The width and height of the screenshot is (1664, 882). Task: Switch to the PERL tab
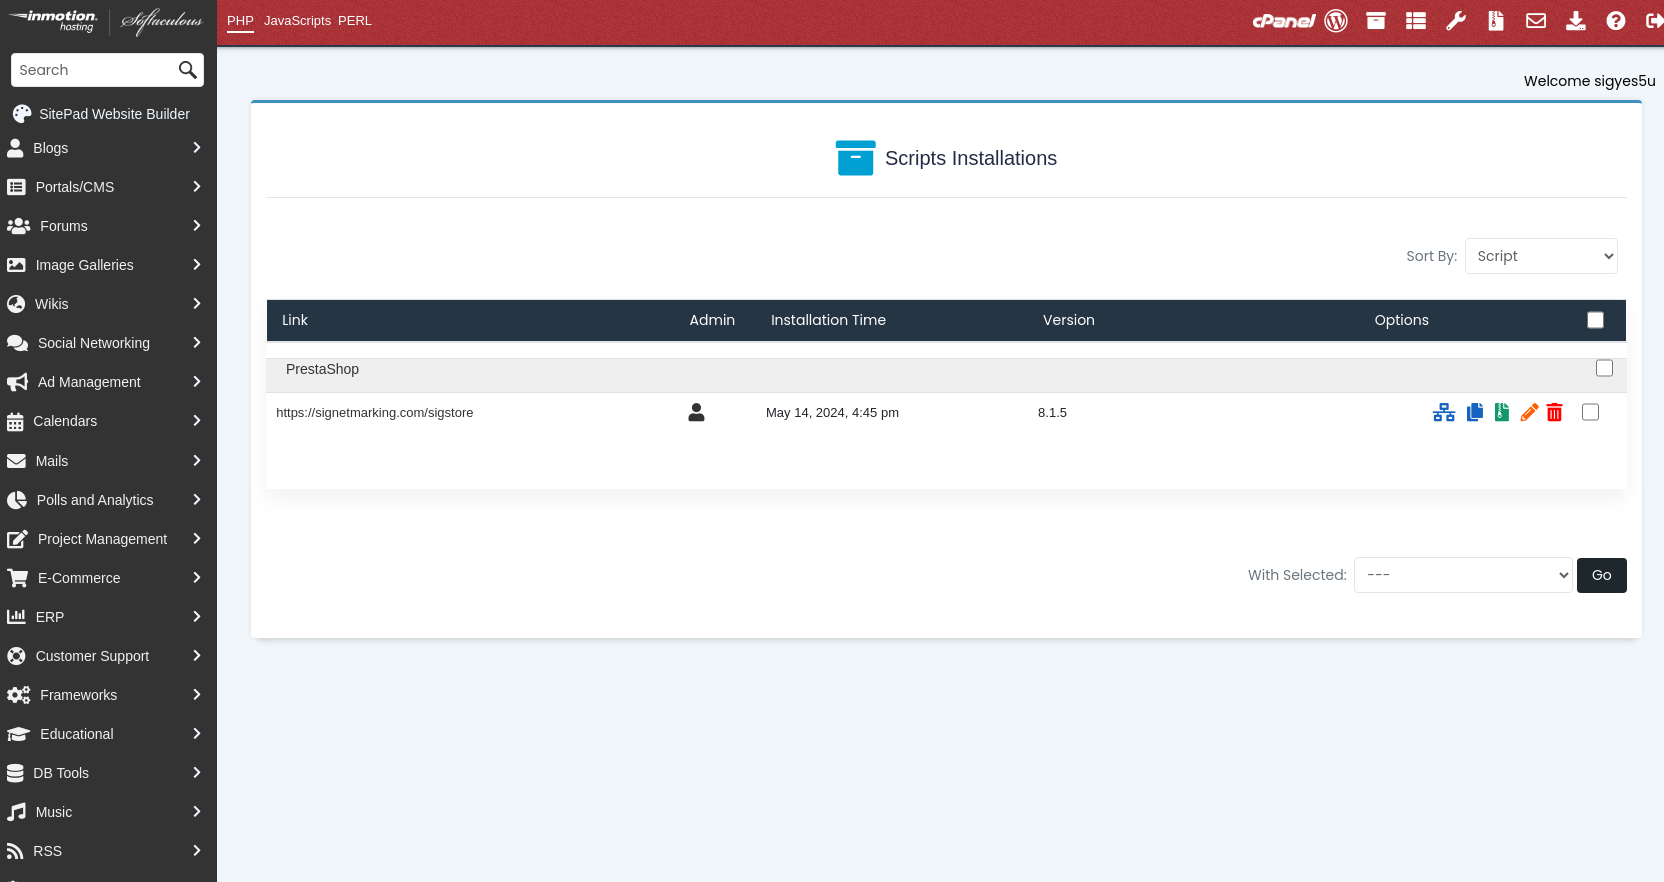[x=355, y=21]
